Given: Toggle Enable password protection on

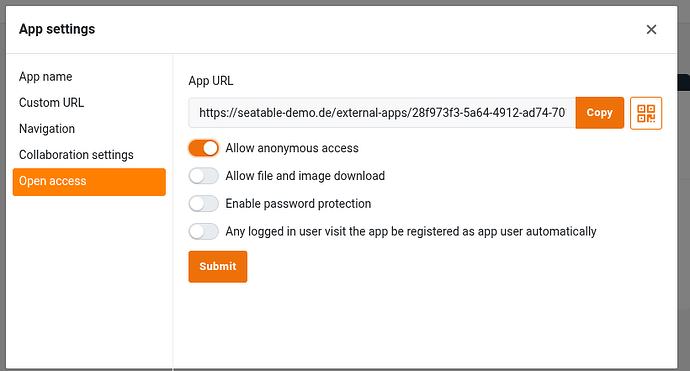Looking at the screenshot, I should 204,204.
